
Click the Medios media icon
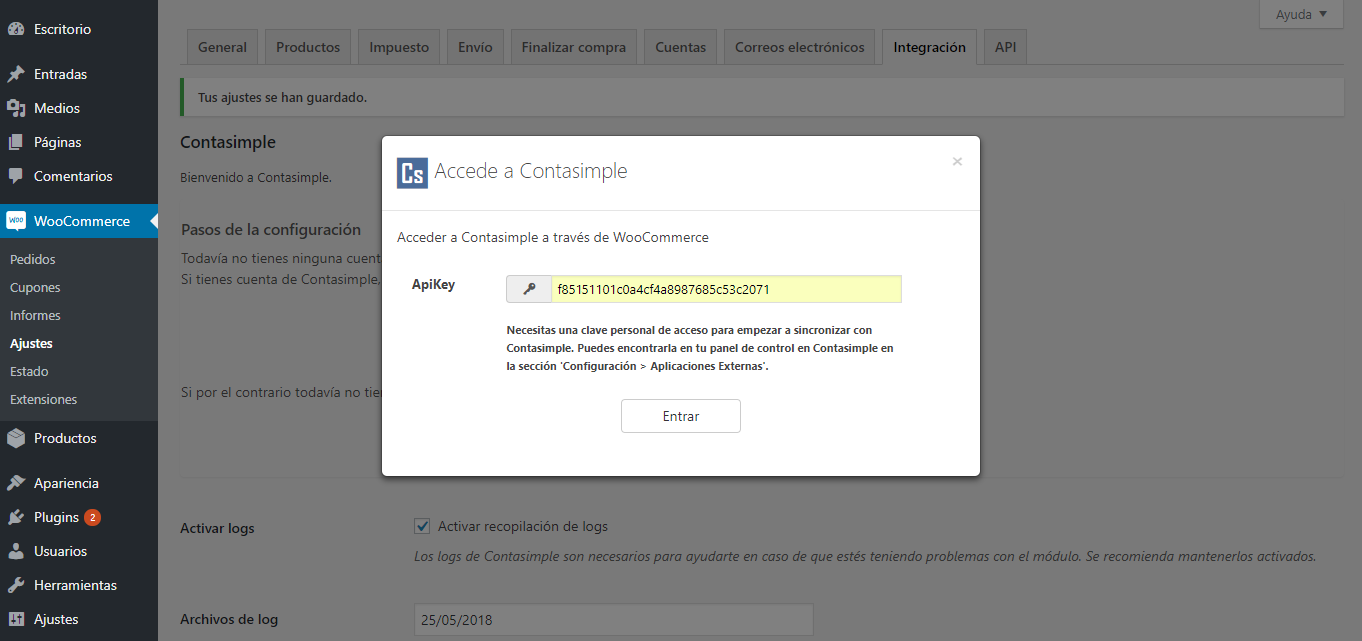coord(16,108)
